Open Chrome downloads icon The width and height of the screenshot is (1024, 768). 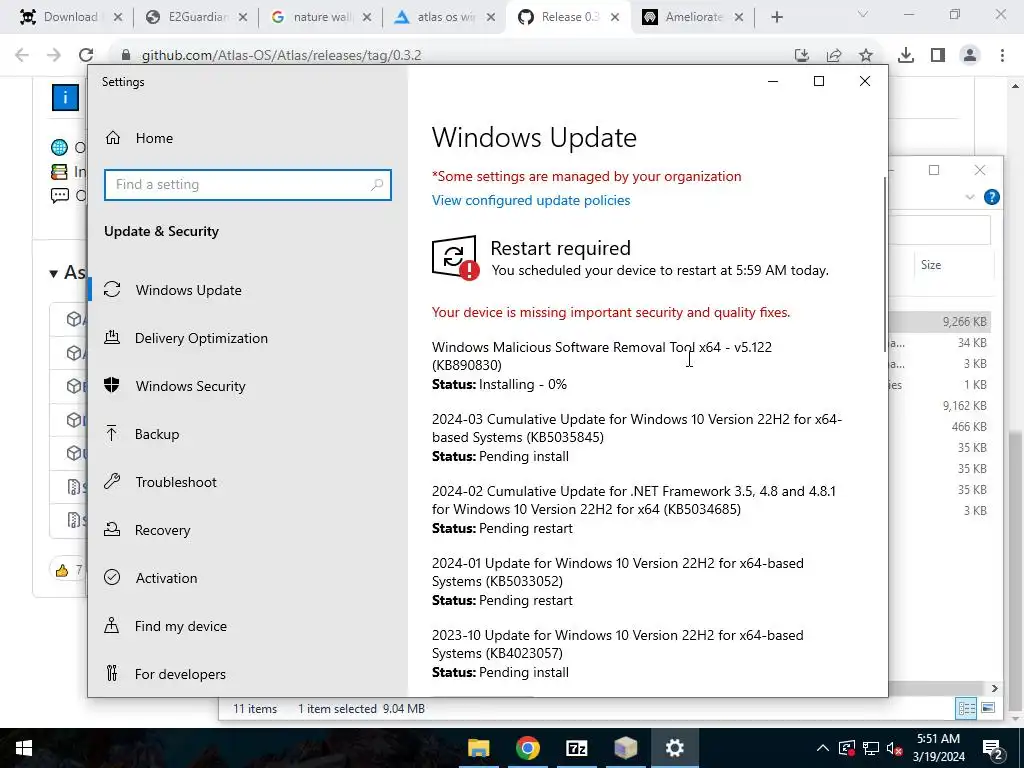[906, 56]
